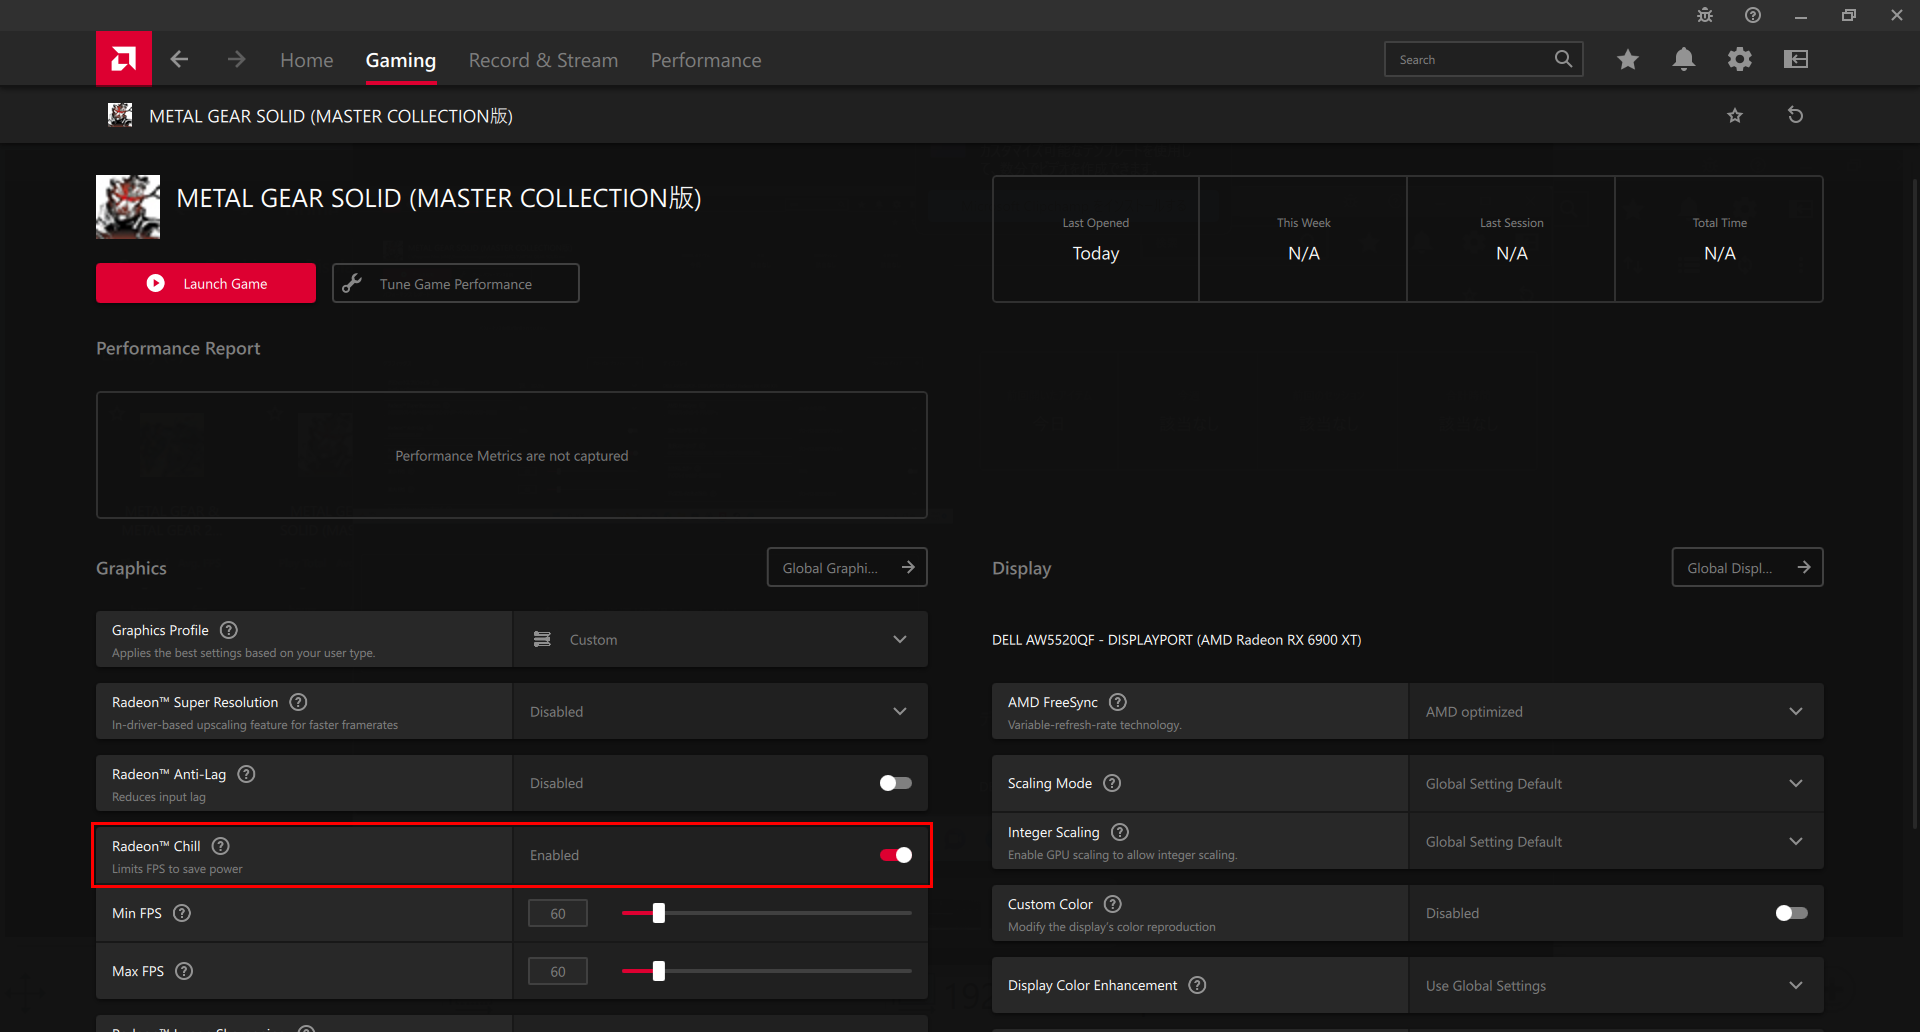This screenshot has width=1920, height=1032.
Task: Toggle the sidebar panel icon
Action: 1796,59
